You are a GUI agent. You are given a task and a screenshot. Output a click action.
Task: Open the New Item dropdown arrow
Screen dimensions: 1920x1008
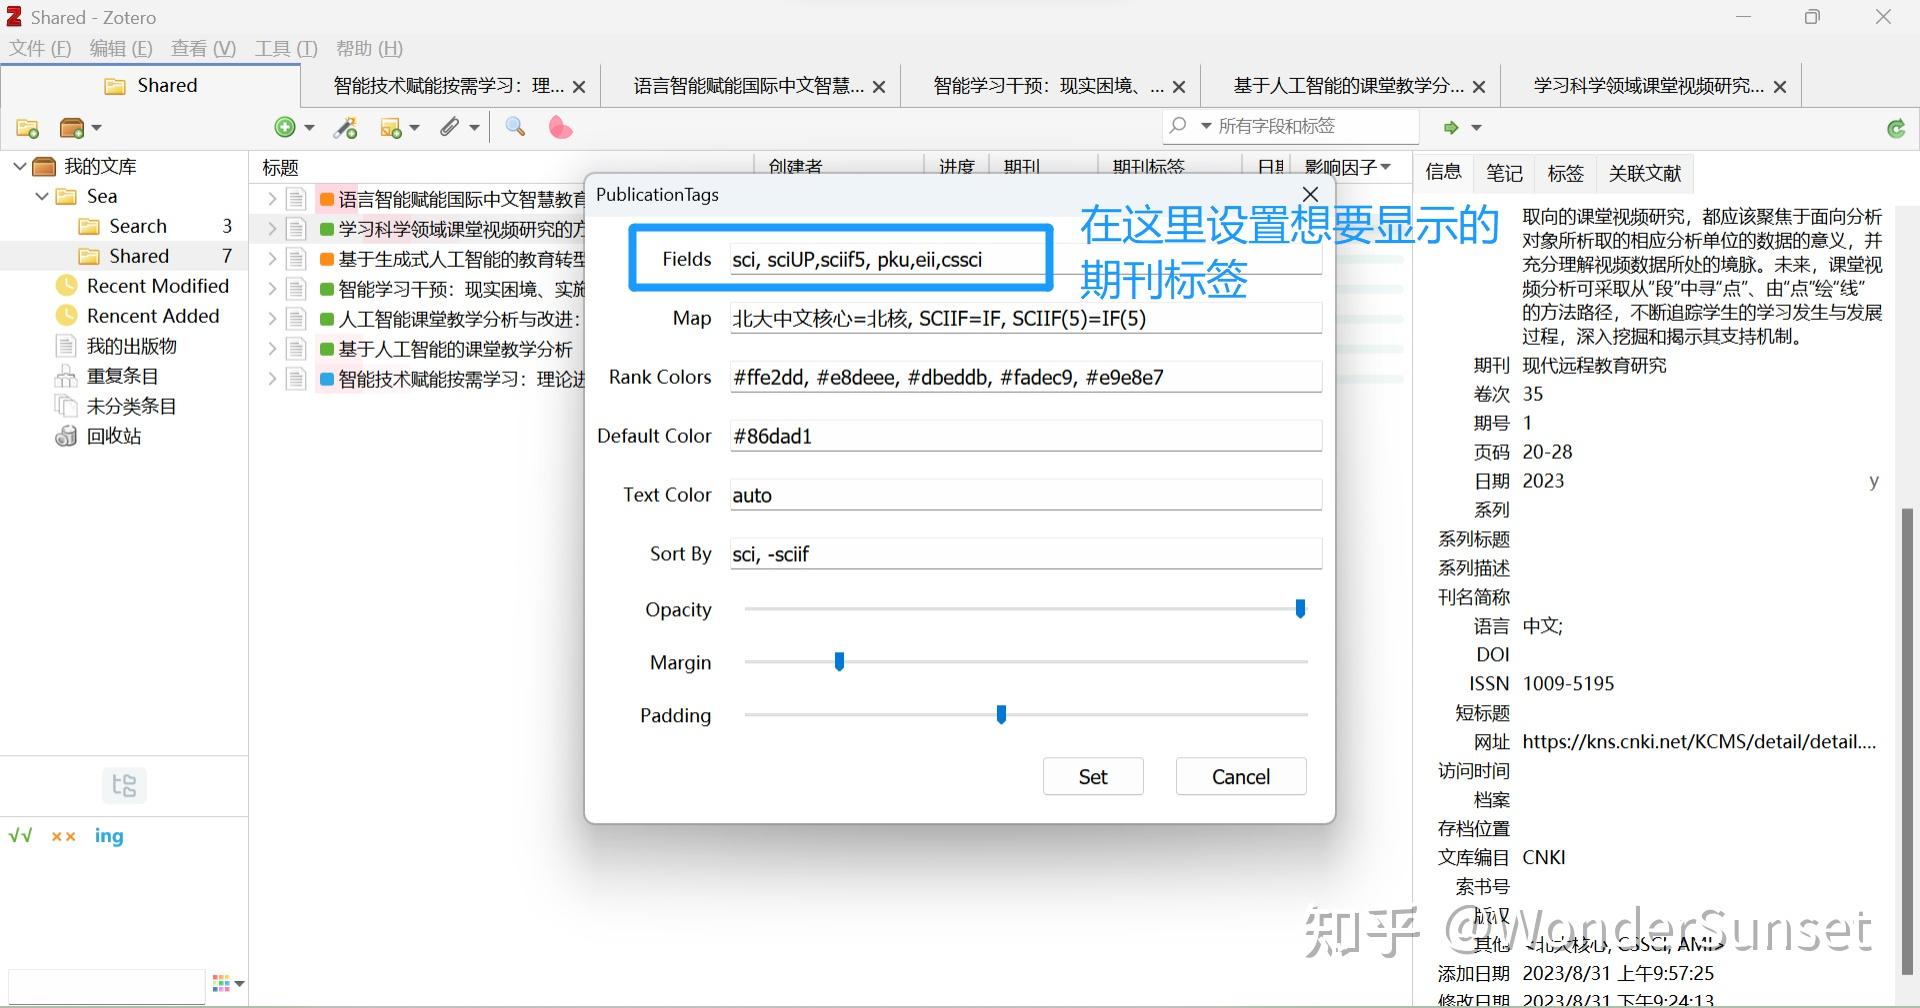(309, 128)
